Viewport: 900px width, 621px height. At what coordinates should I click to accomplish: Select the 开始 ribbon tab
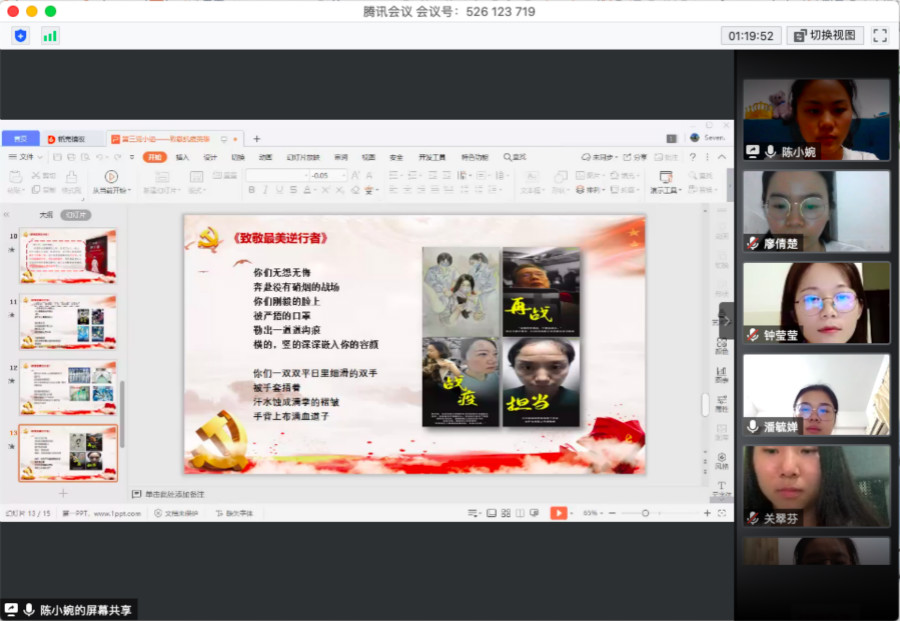point(154,157)
